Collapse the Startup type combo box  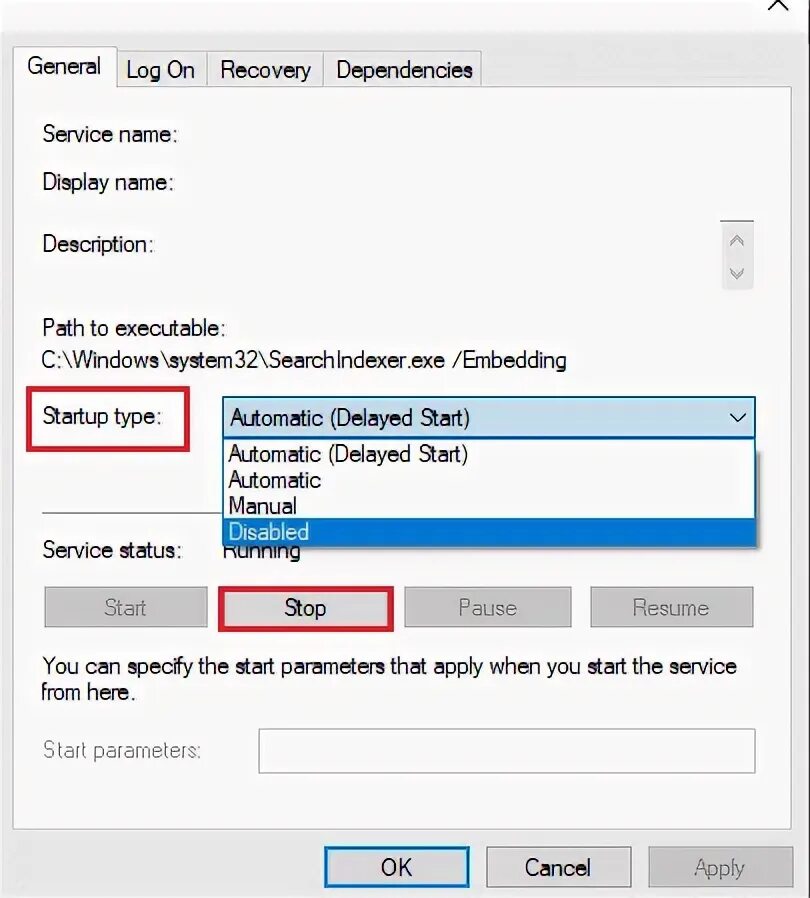pos(489,418)
